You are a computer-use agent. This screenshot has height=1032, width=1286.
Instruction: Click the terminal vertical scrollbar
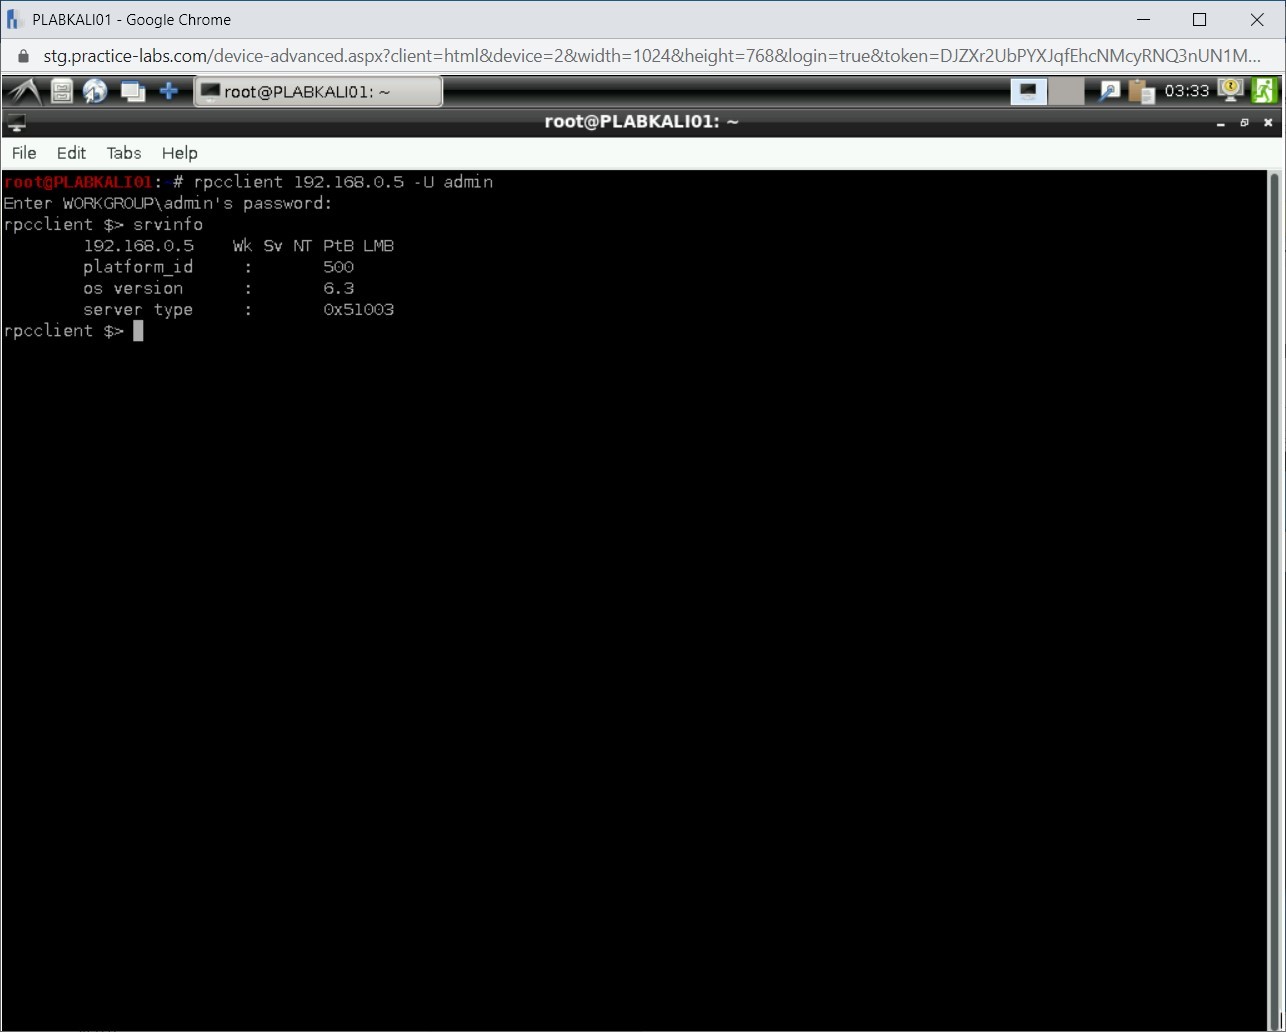coord(1274,600)
